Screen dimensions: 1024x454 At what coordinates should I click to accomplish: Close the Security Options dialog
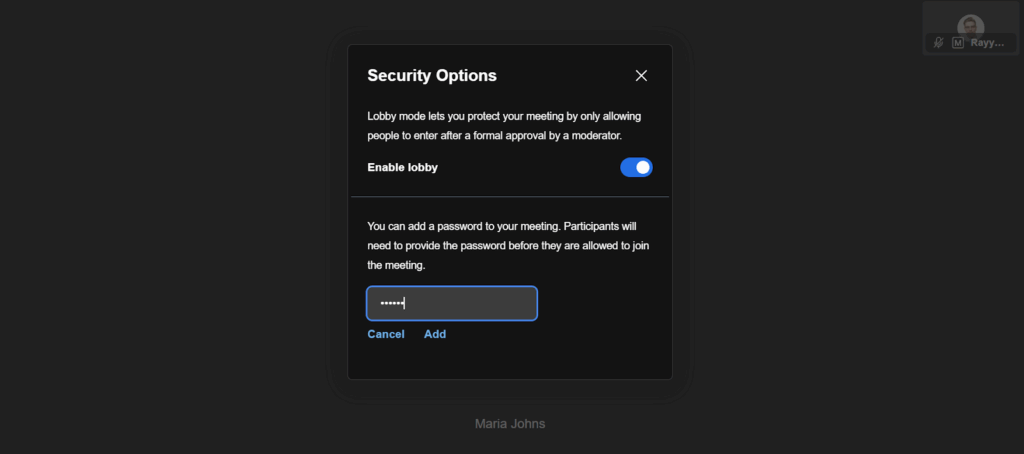tap(642, 76)
